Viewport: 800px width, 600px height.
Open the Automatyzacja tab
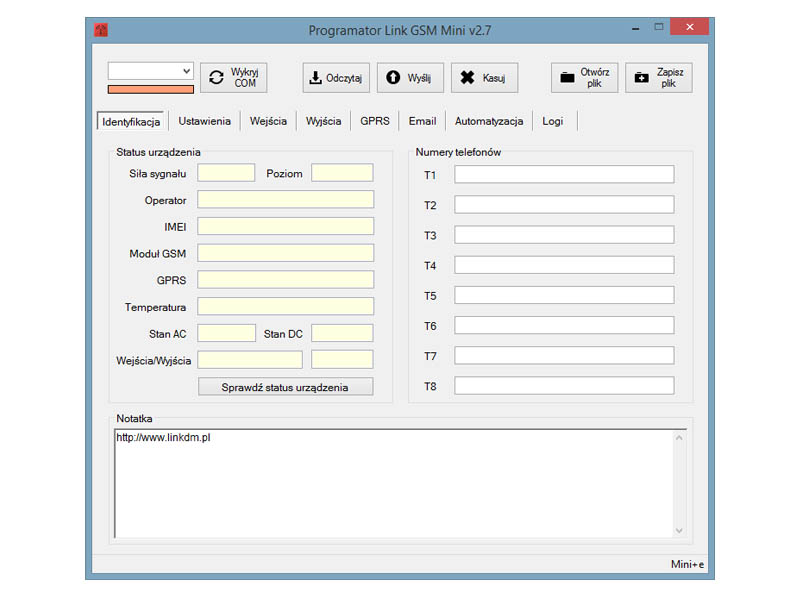coord(489,121)
